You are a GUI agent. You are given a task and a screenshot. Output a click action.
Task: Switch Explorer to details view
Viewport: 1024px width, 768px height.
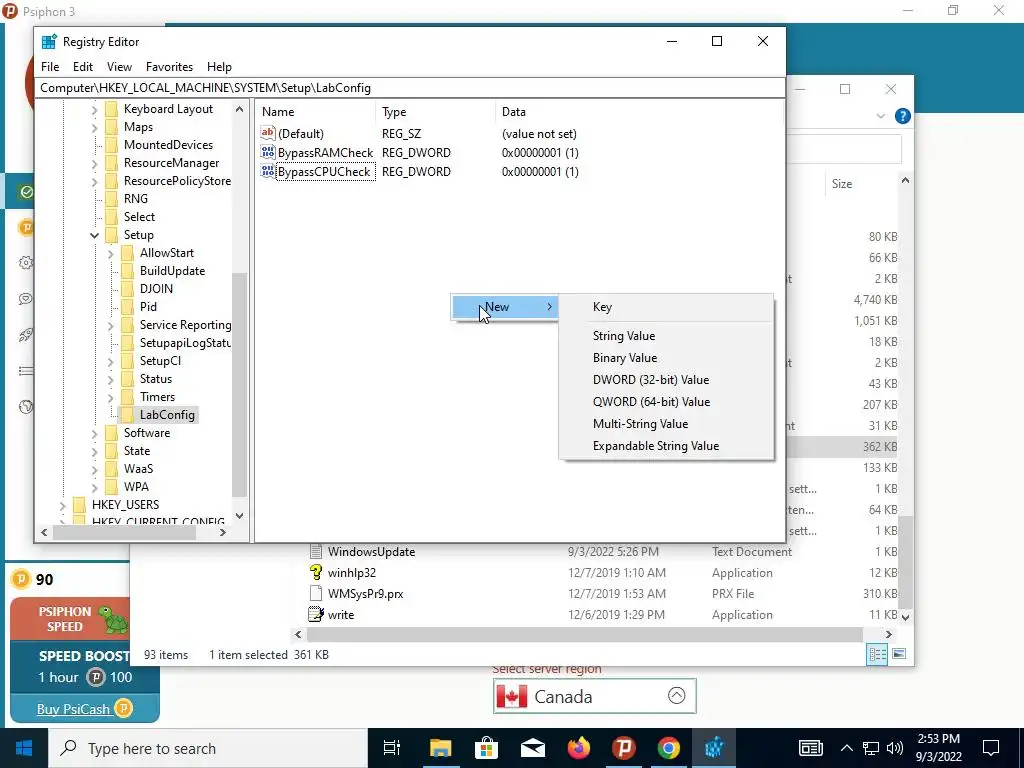[x=877, y=654]
